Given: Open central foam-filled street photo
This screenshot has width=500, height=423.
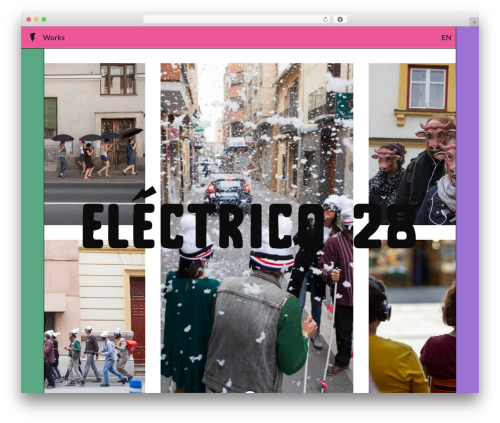Looking at the screenshot, I should pyautogui.click(x=257, y=228).
